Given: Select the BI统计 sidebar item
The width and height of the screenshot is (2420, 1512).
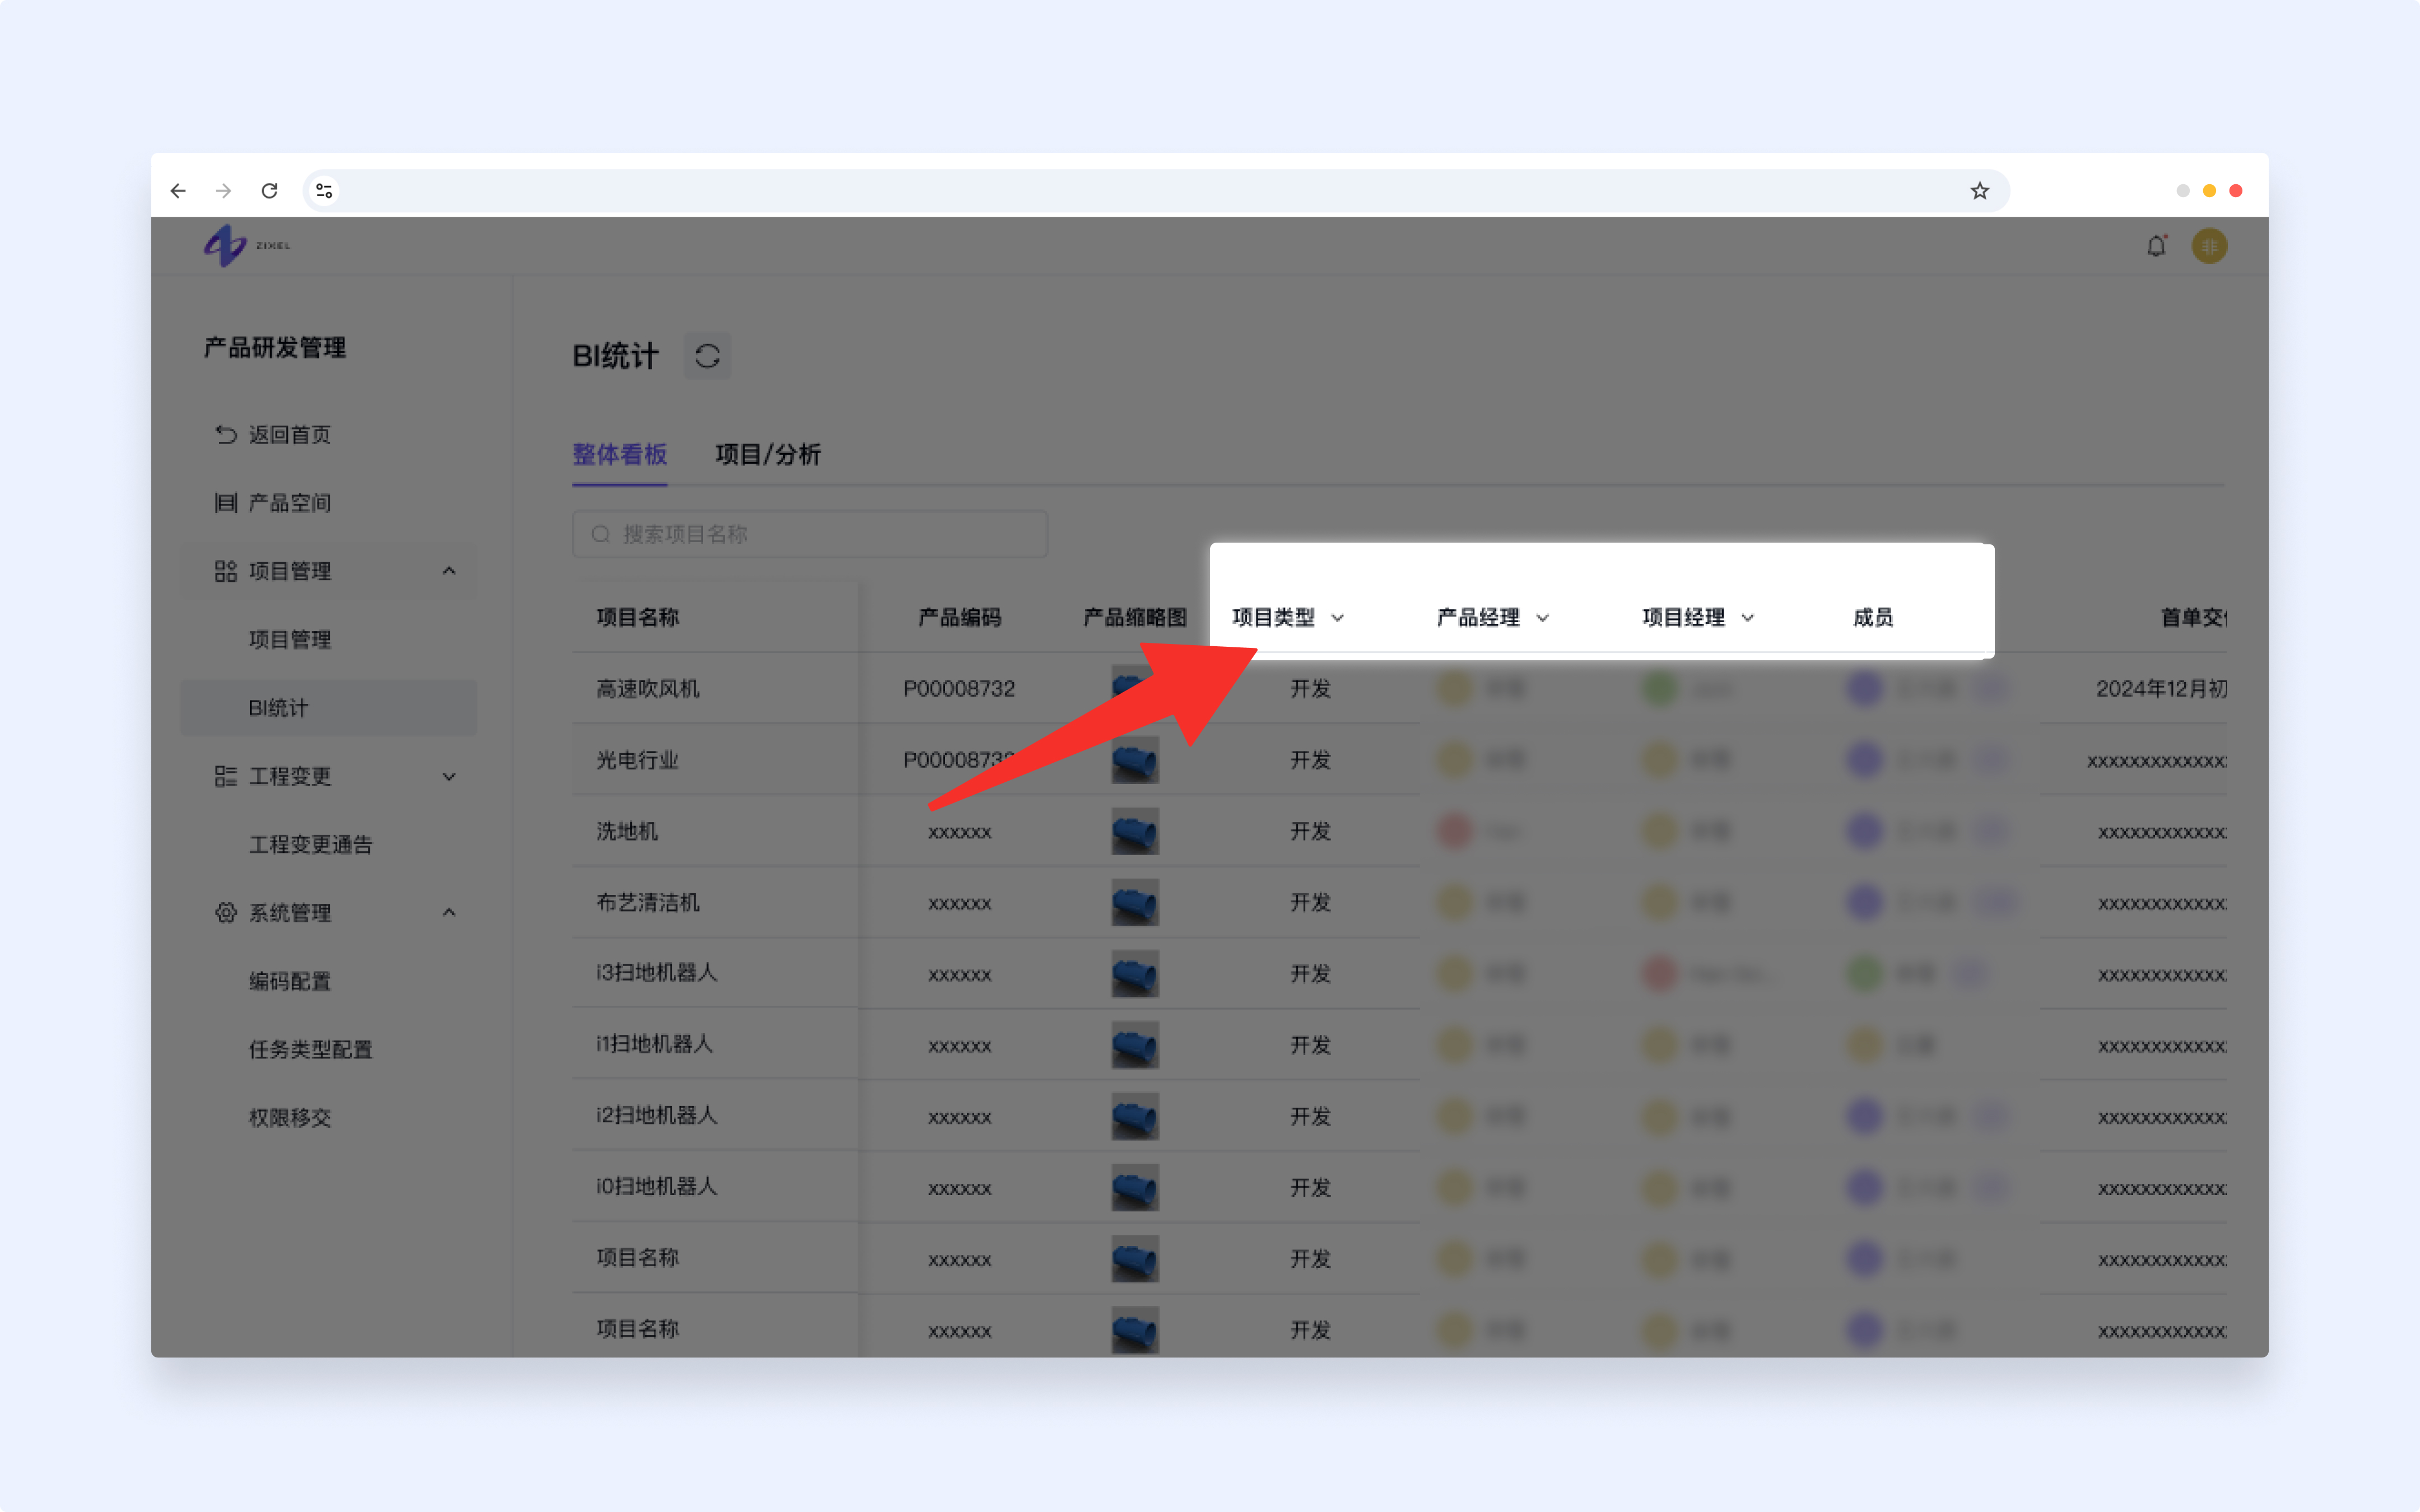Looking at the screenshot, I should click(x=328, y=708).
